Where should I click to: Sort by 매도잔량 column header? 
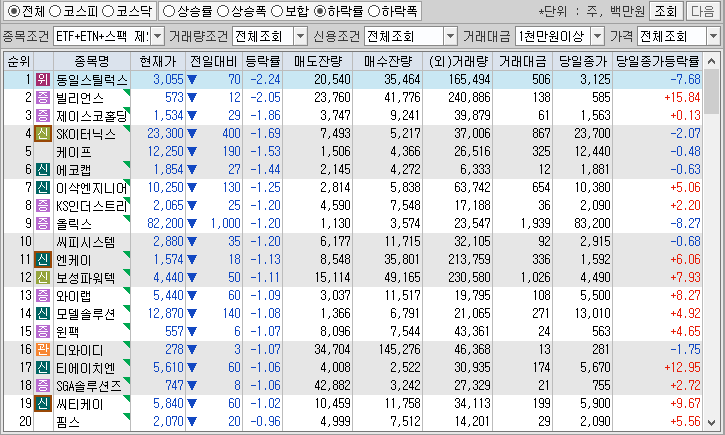[318, 61]
